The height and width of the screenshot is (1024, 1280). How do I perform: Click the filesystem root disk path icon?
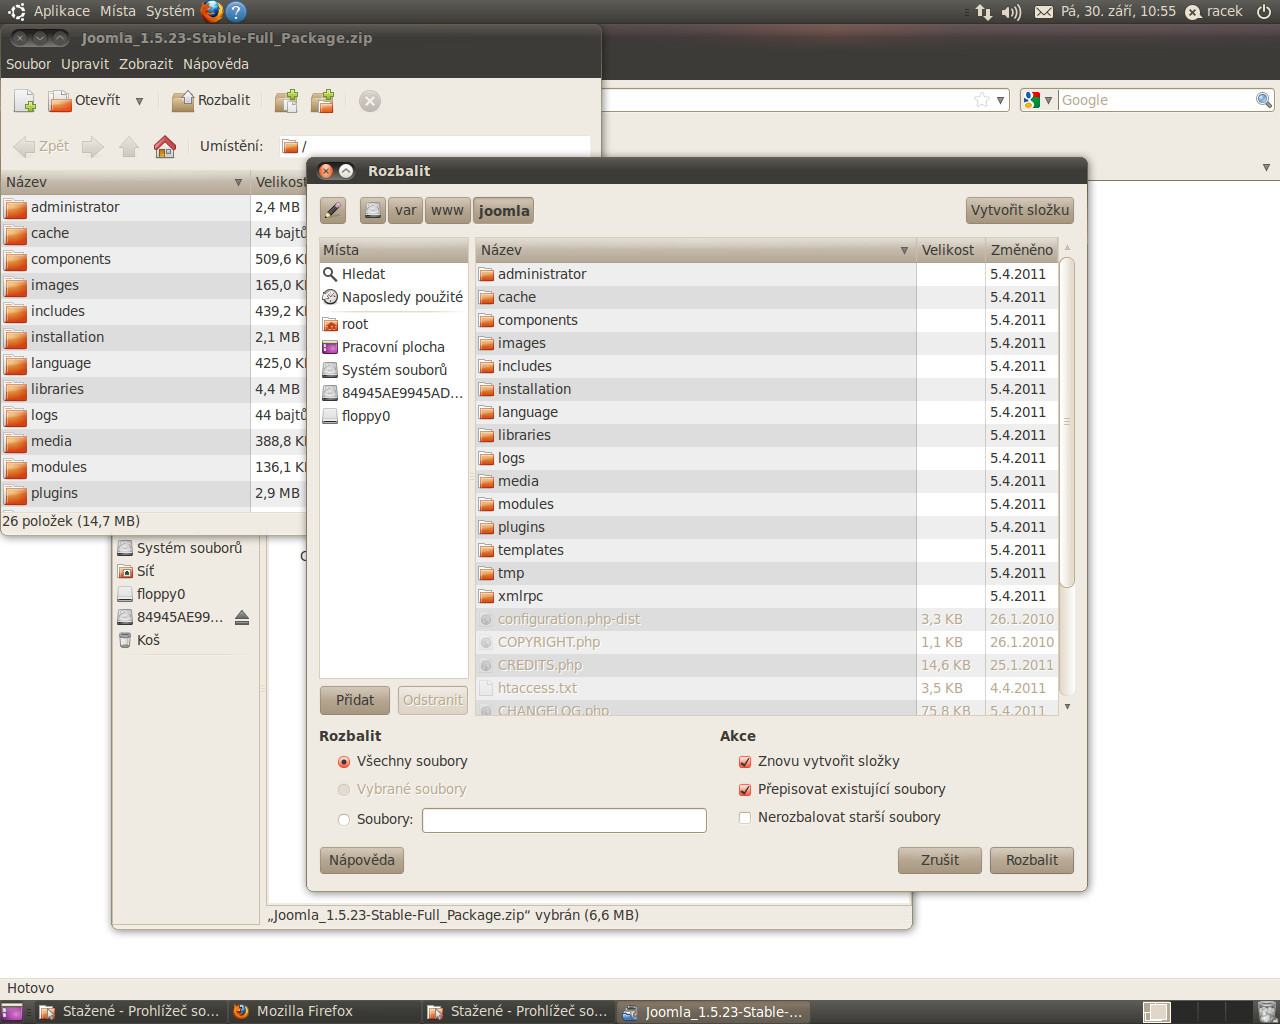[x=373, y=211]
